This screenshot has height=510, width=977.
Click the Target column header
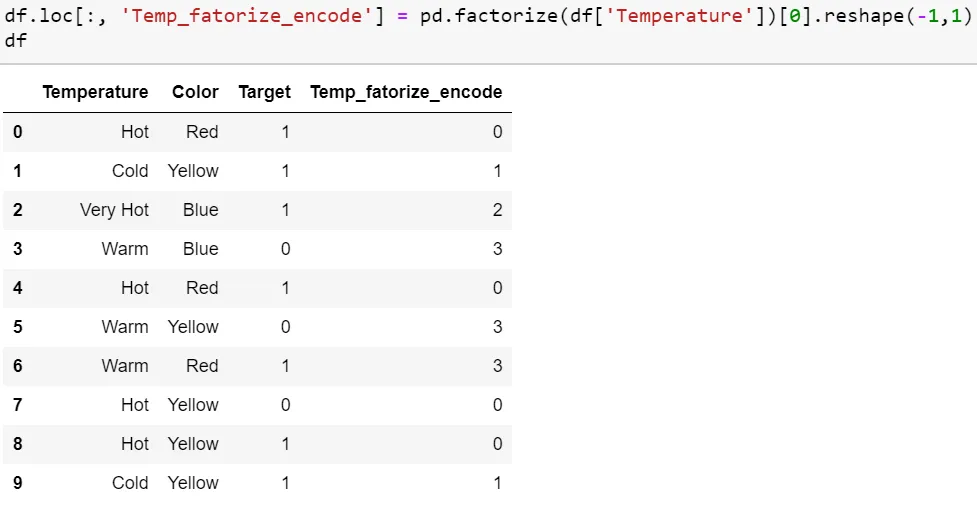point(264,92)
